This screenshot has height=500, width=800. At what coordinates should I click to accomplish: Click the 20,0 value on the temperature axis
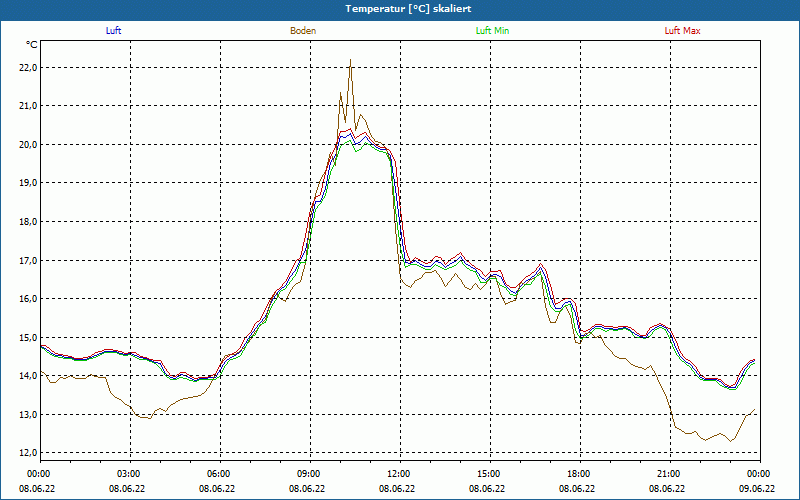click(x=27, y=145)
